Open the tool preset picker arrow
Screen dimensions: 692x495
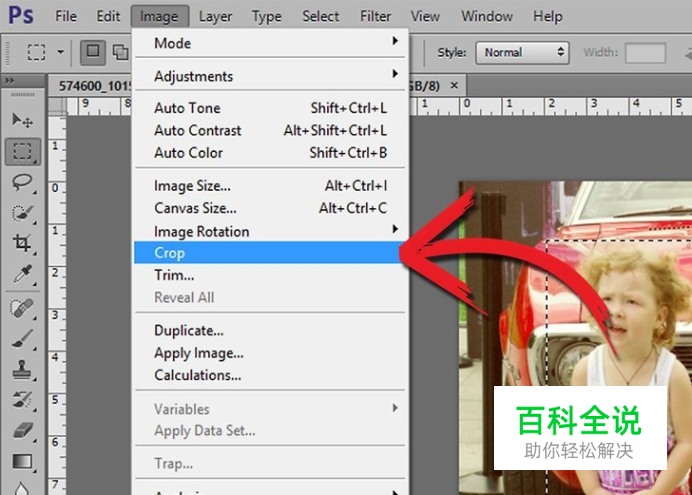click(x=60, y=52)
